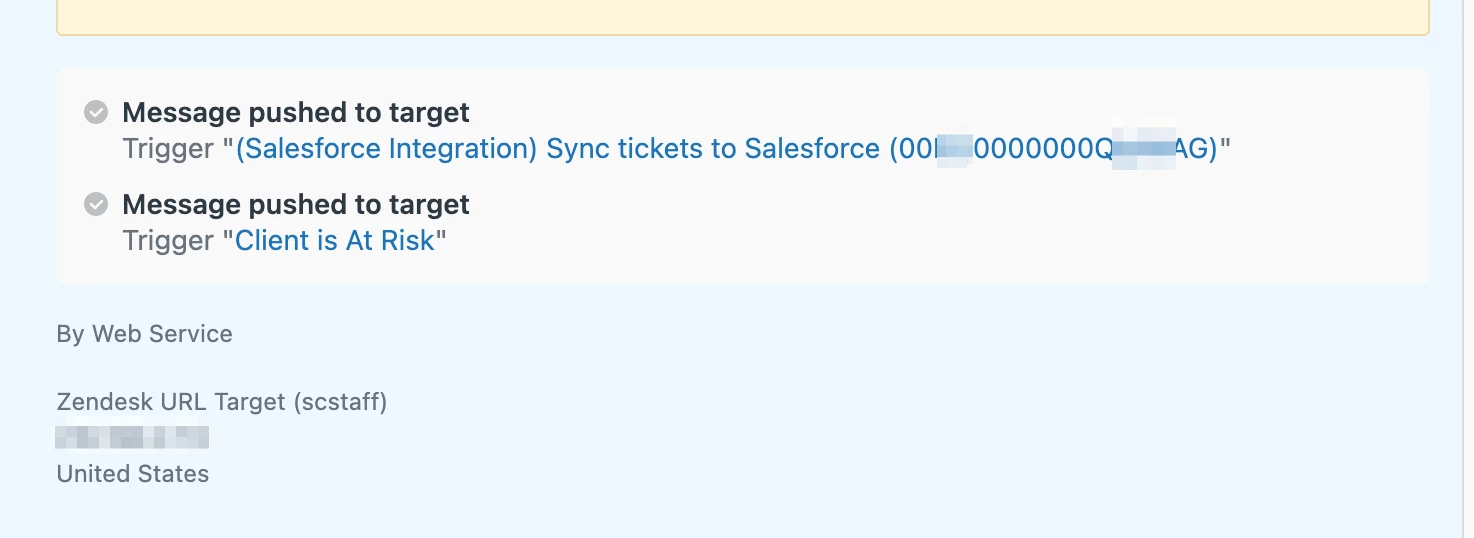The height and width of the screenshot is (538, 1474).
Task: Click the Trigger label before Salesforce link
Action: (168, 149)
